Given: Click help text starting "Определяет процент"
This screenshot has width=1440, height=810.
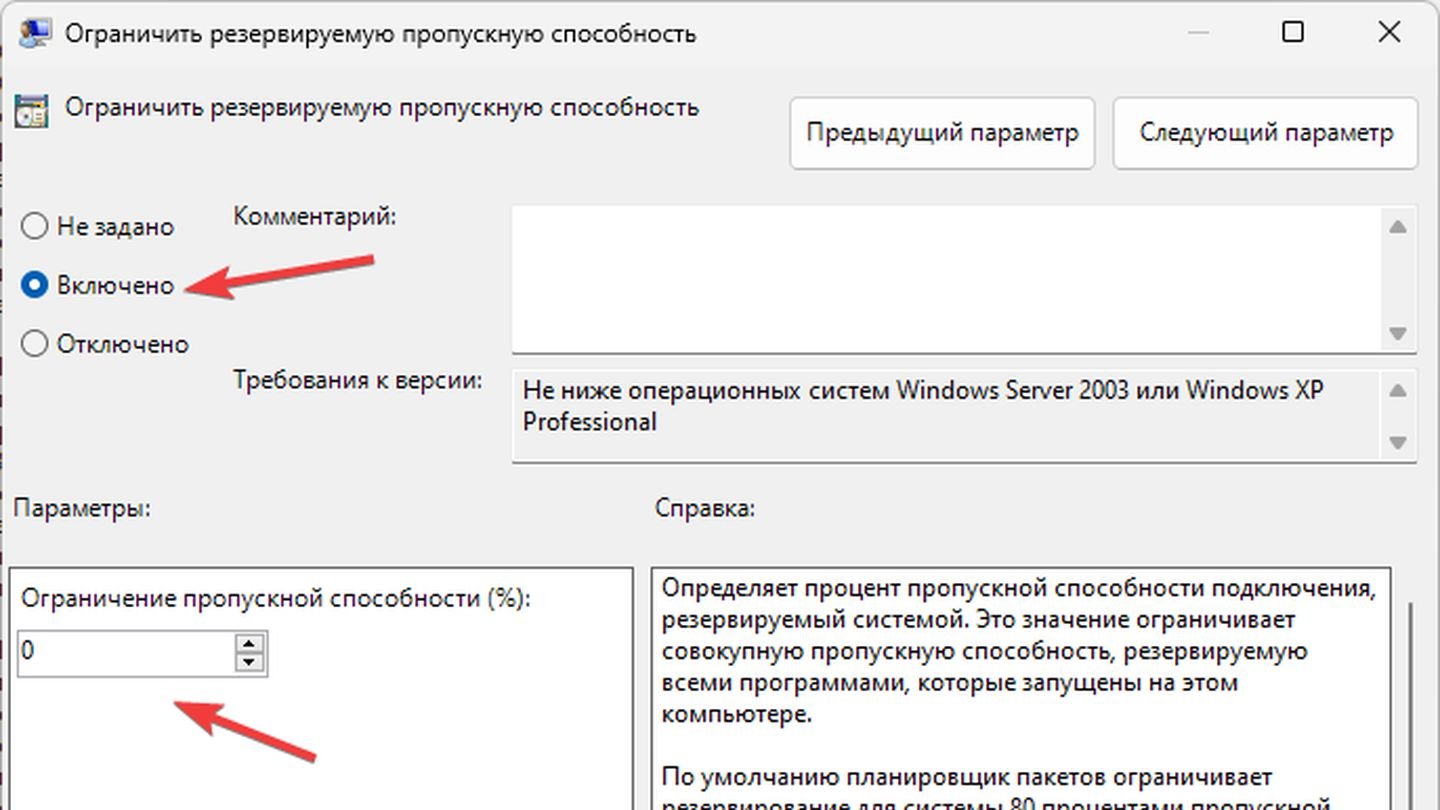Looking at the screenshot, I should pos(1018,651).
